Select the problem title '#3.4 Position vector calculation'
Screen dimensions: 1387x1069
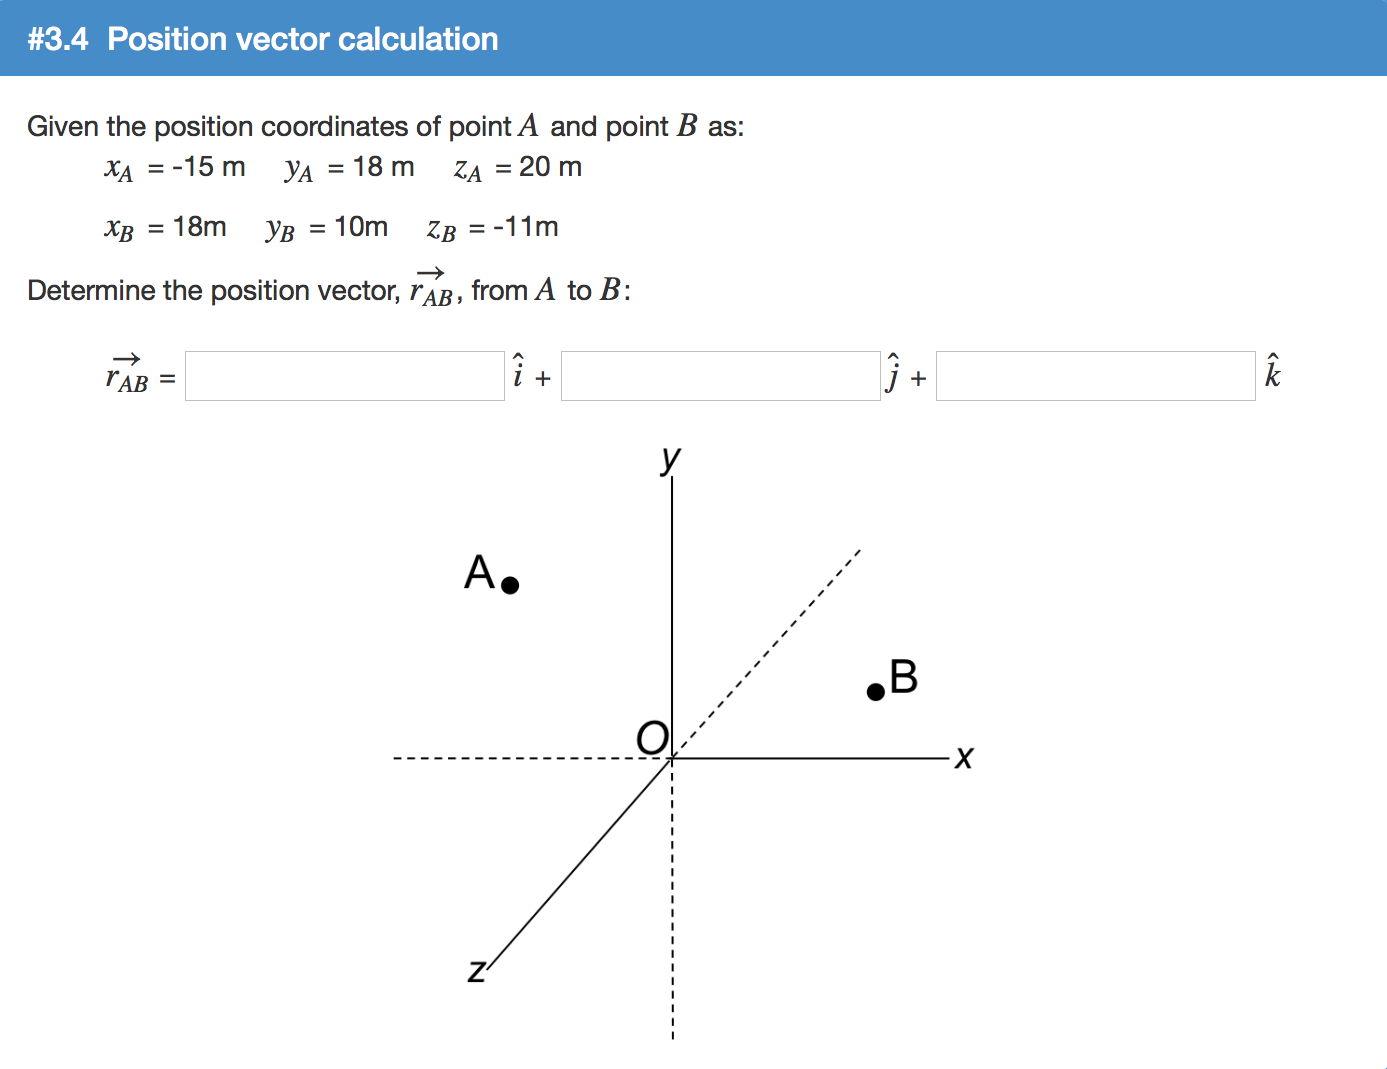click(x=262, y=39)
